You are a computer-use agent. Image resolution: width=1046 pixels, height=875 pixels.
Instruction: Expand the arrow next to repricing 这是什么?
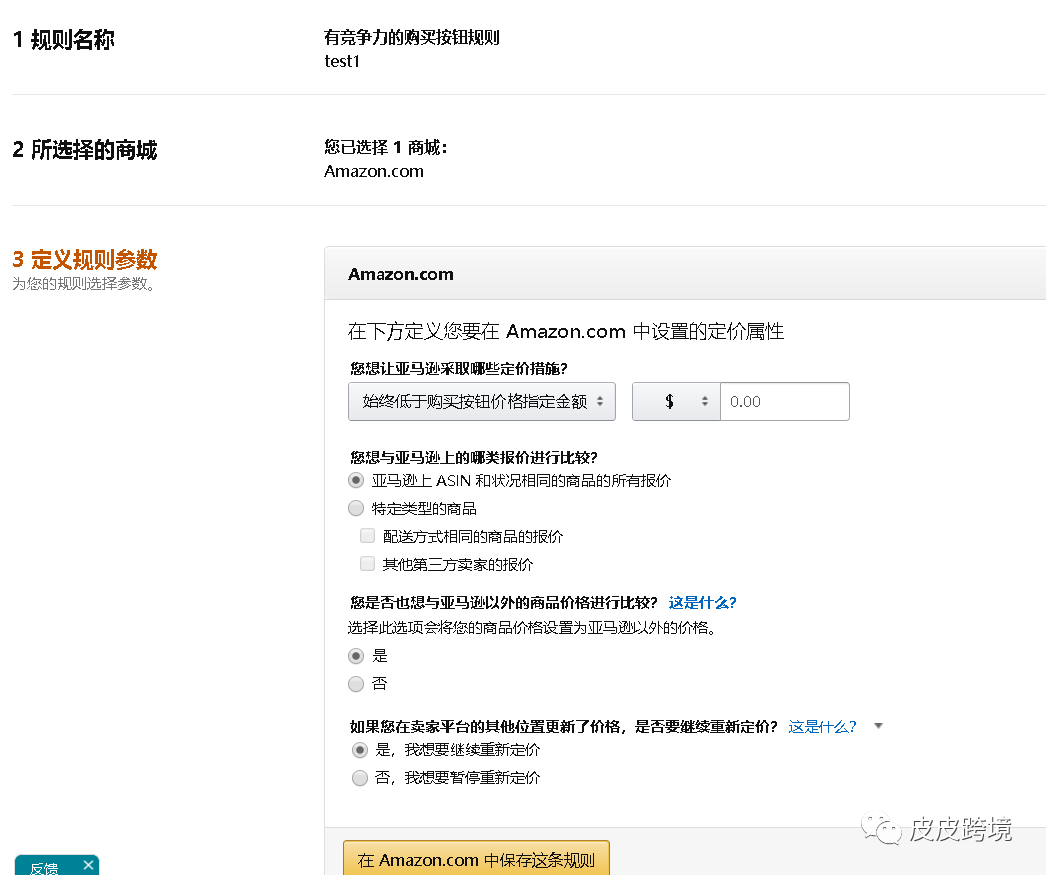coord(879,726)
